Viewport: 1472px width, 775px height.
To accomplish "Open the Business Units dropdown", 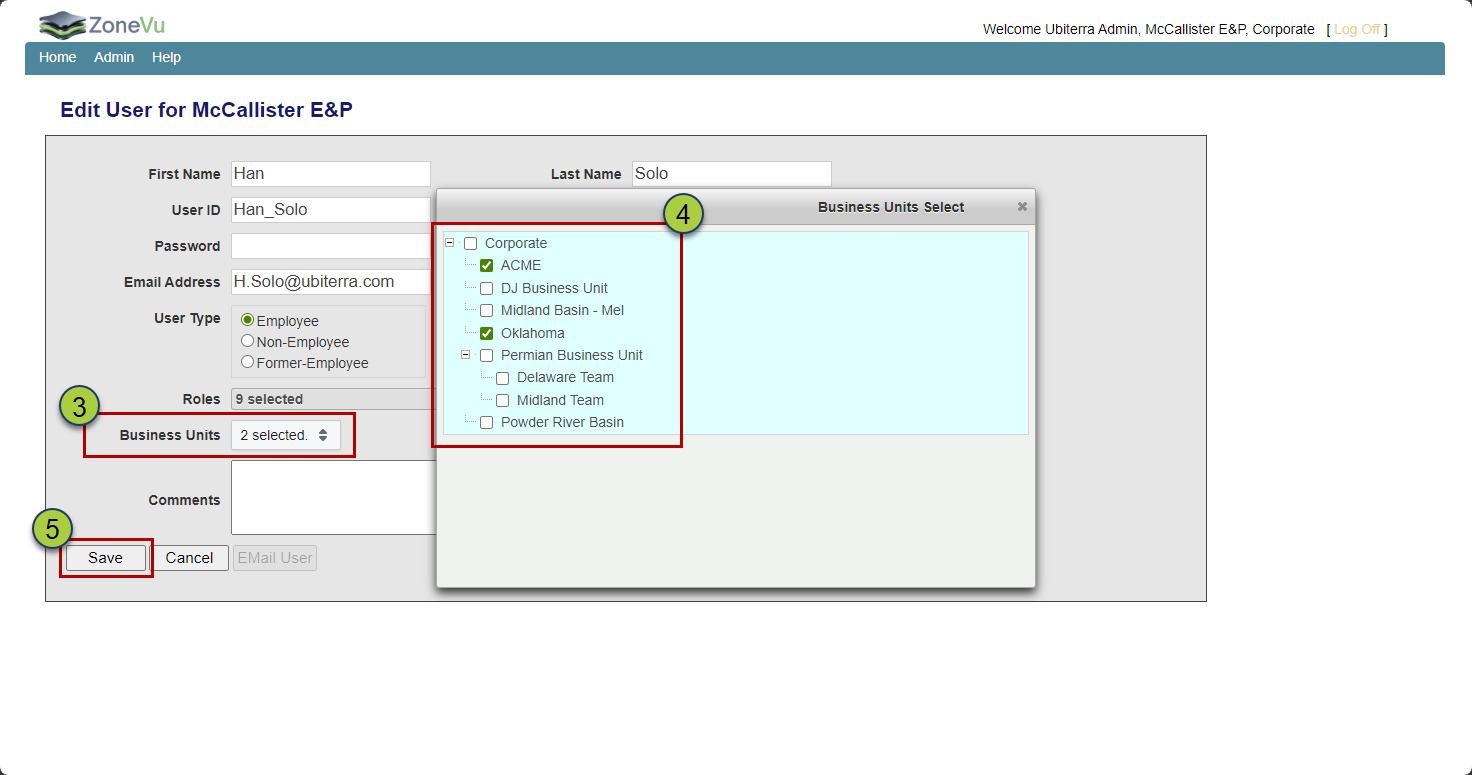I will [285, 435].
